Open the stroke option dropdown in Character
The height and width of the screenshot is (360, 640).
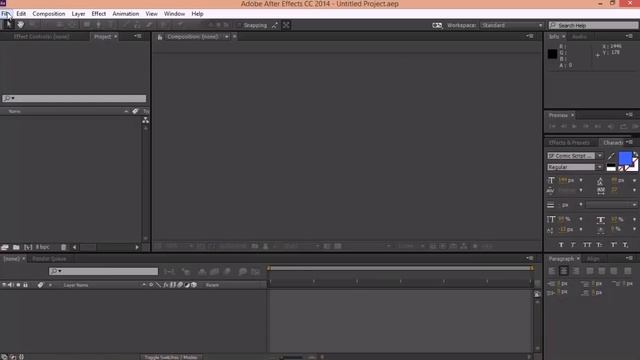point(611,205)
